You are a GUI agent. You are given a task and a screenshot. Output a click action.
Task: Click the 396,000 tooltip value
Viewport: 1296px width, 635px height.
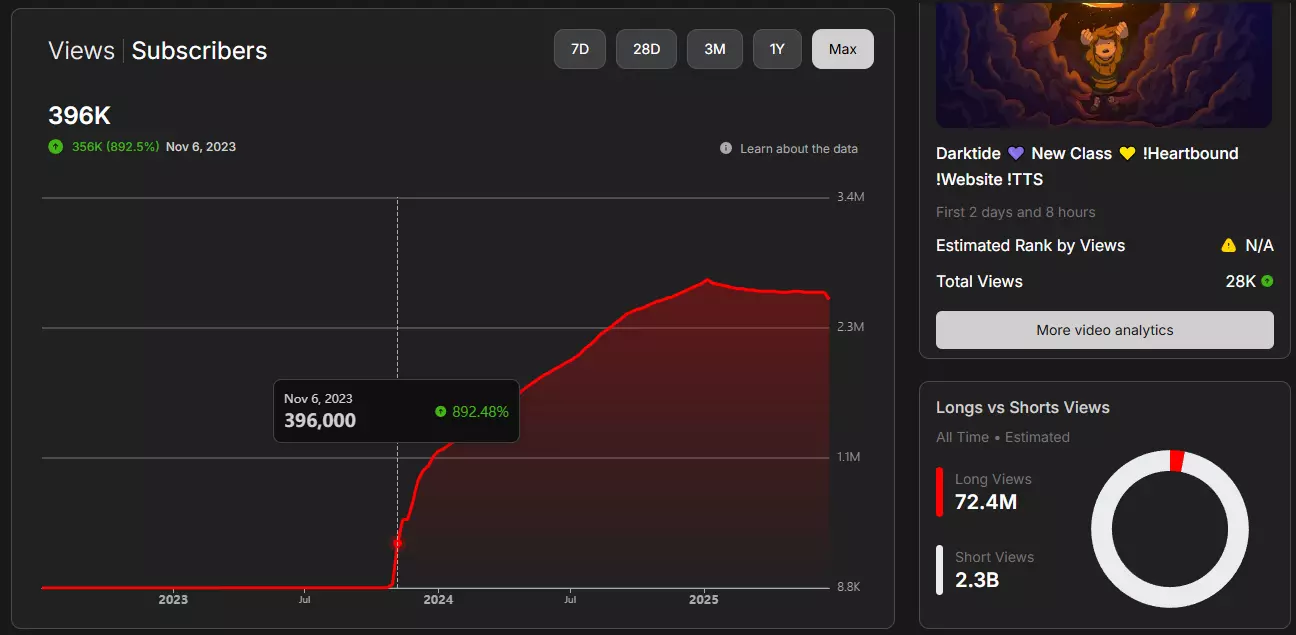pos(320,420)
